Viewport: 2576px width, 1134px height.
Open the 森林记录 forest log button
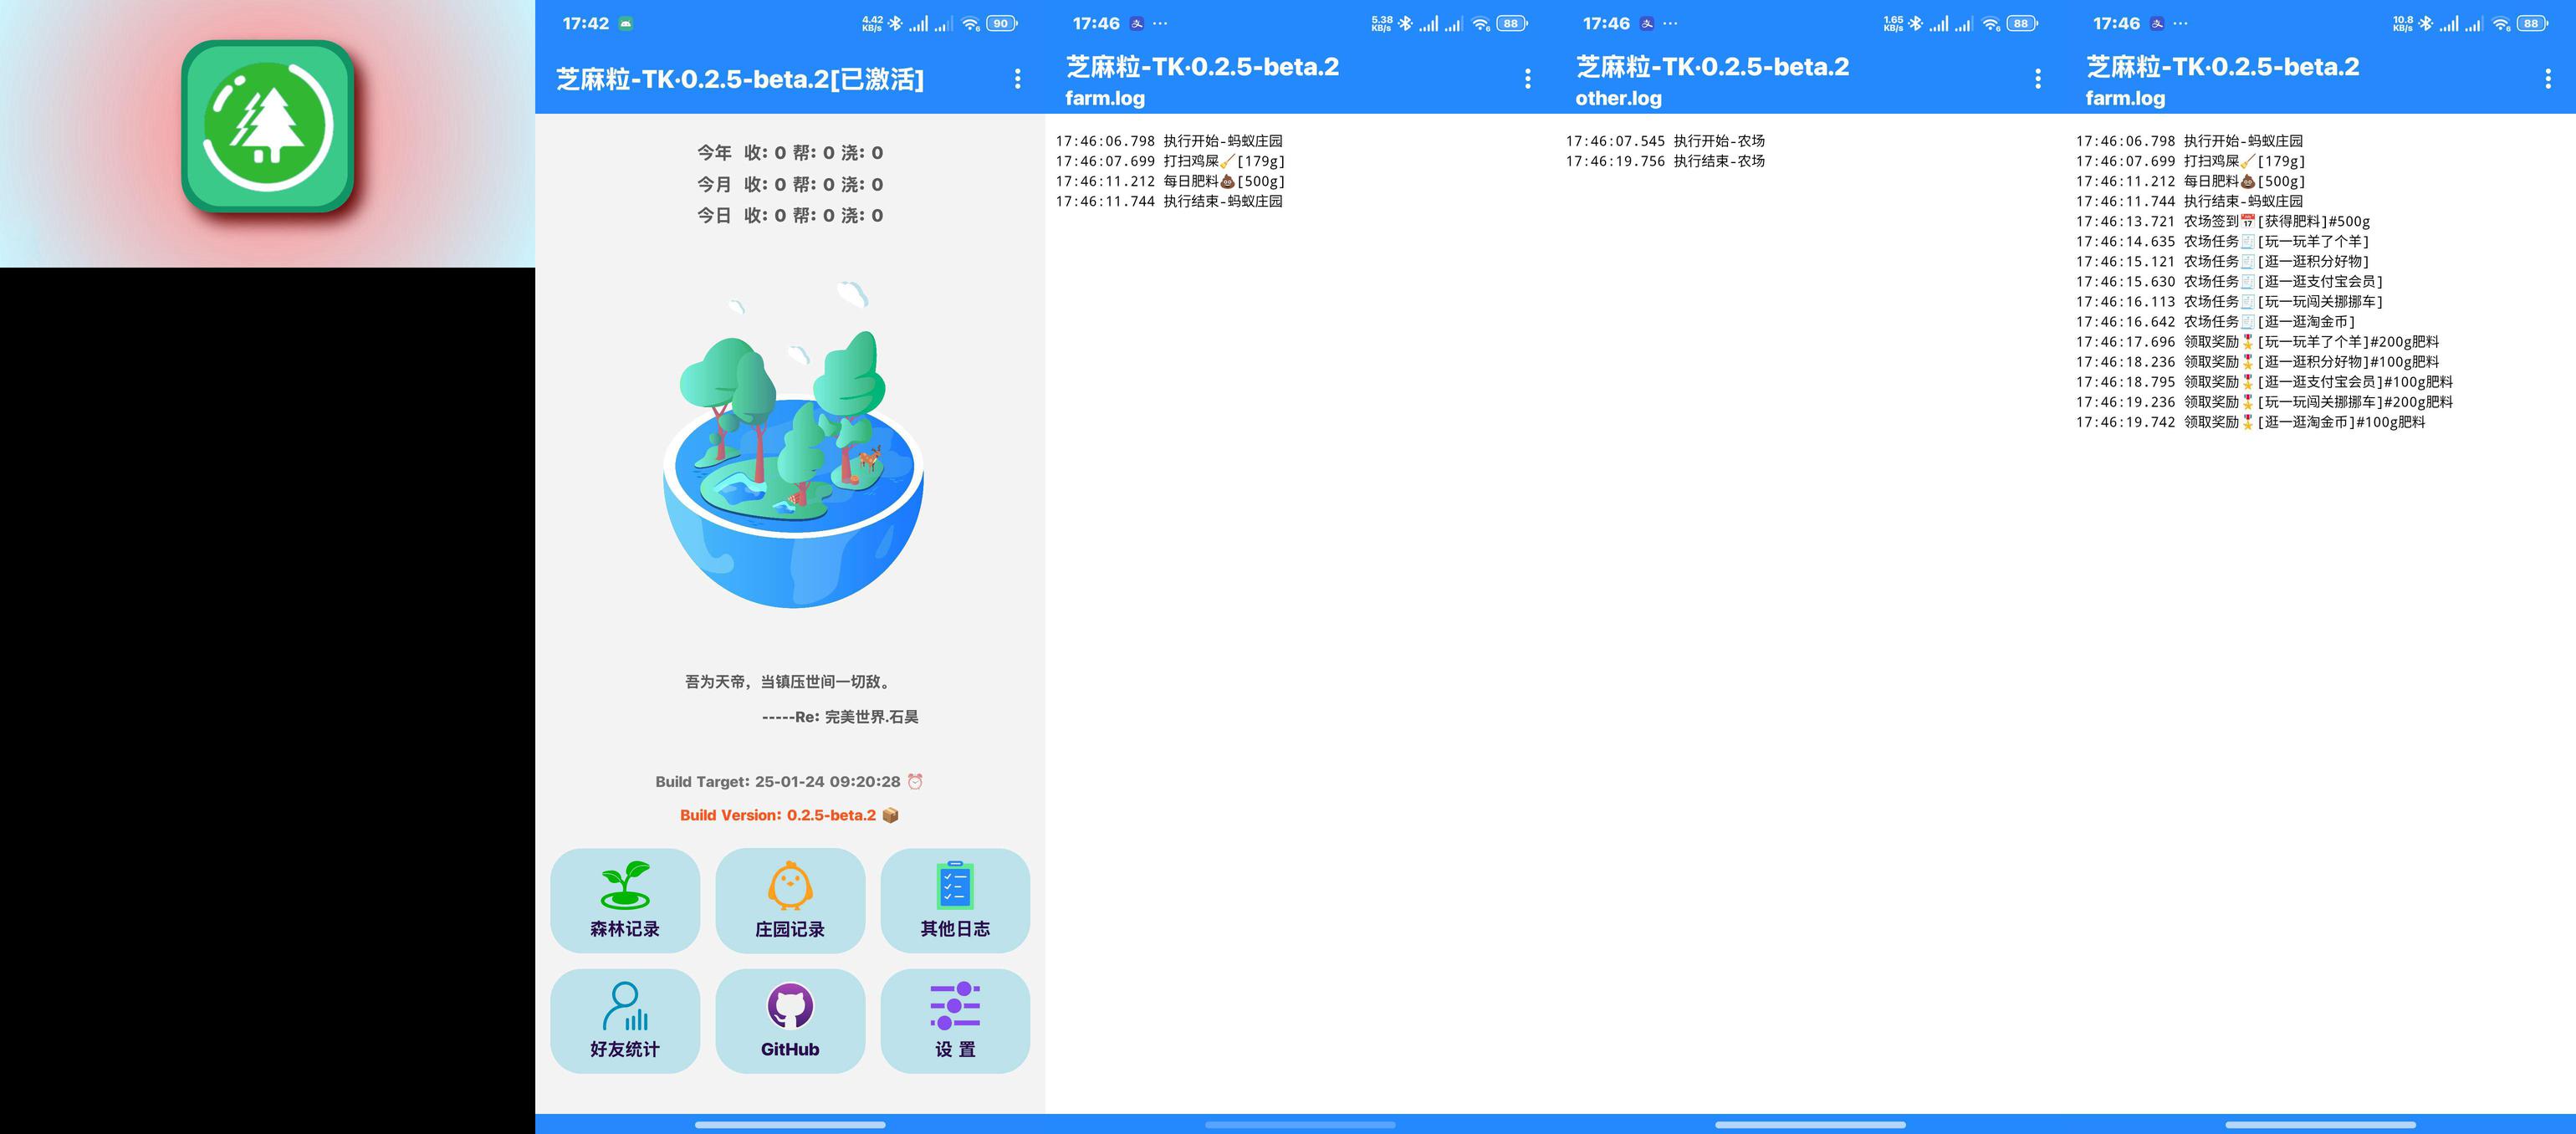[625, 900]
